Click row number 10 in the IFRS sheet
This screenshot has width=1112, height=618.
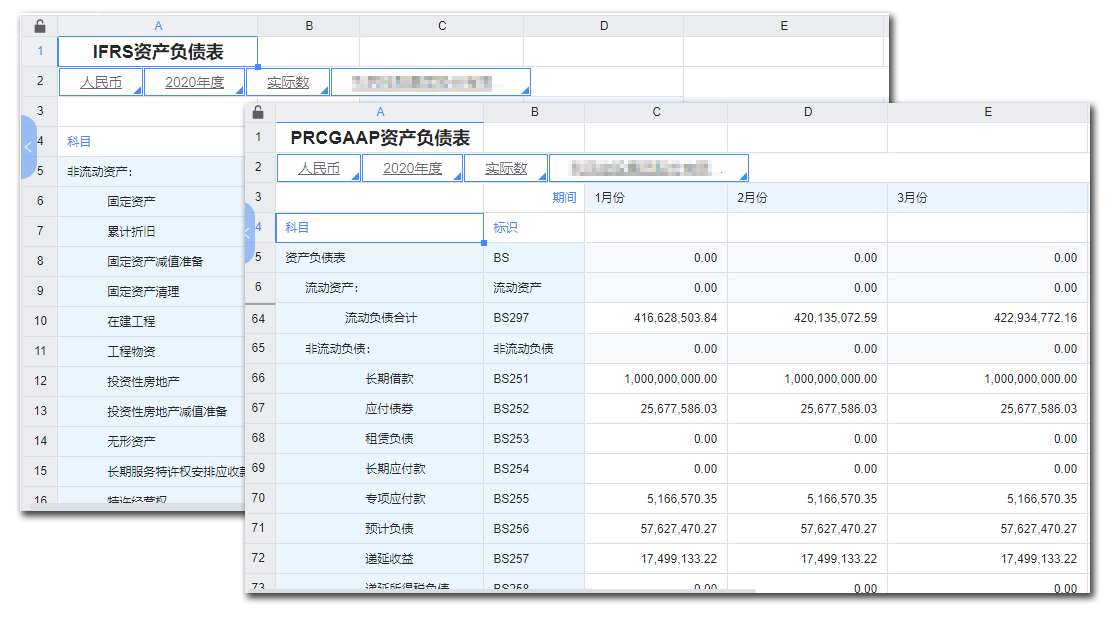click(x=40, y=321)
